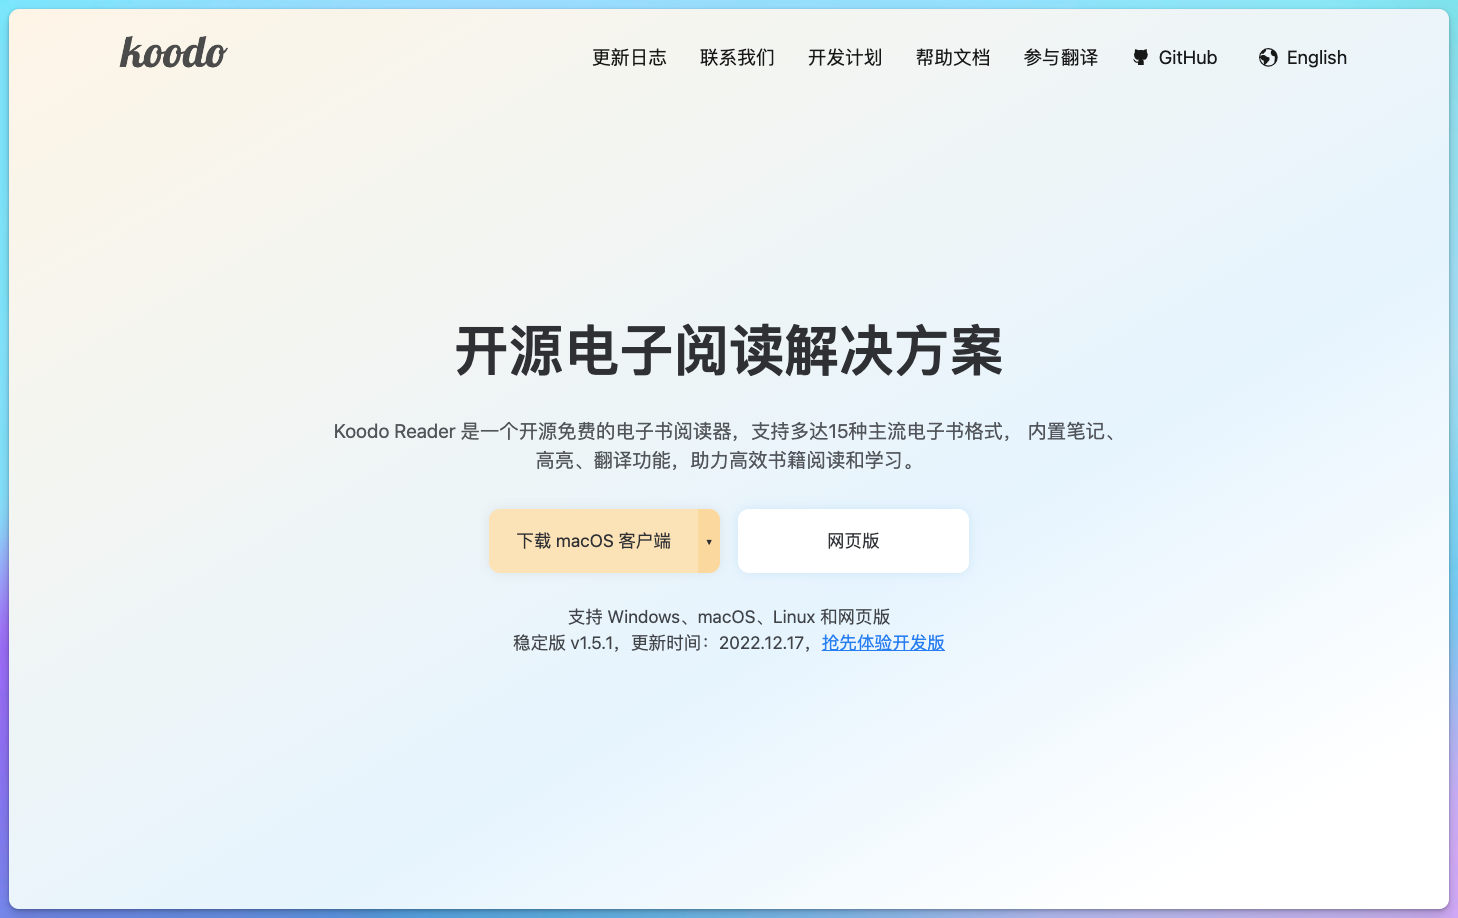The width and height of the screenshot is (1458, 918).
Task: Click the globe language icon
Action: 1268,58
